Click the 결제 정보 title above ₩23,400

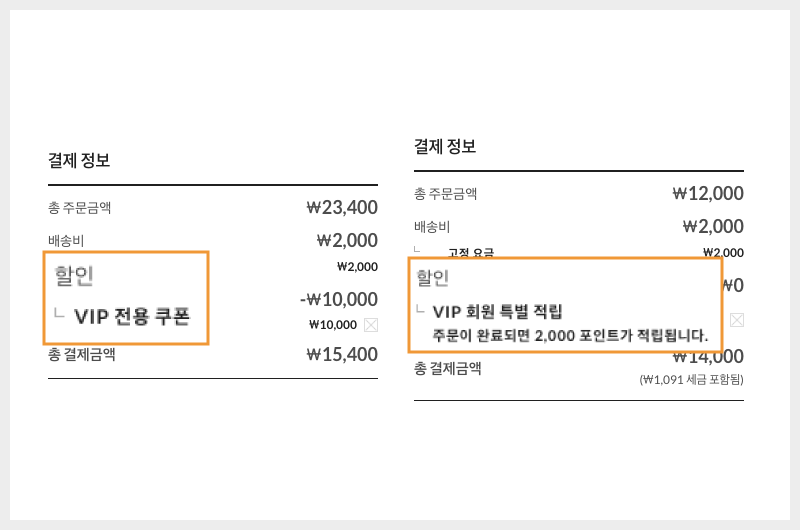[79, 160]
